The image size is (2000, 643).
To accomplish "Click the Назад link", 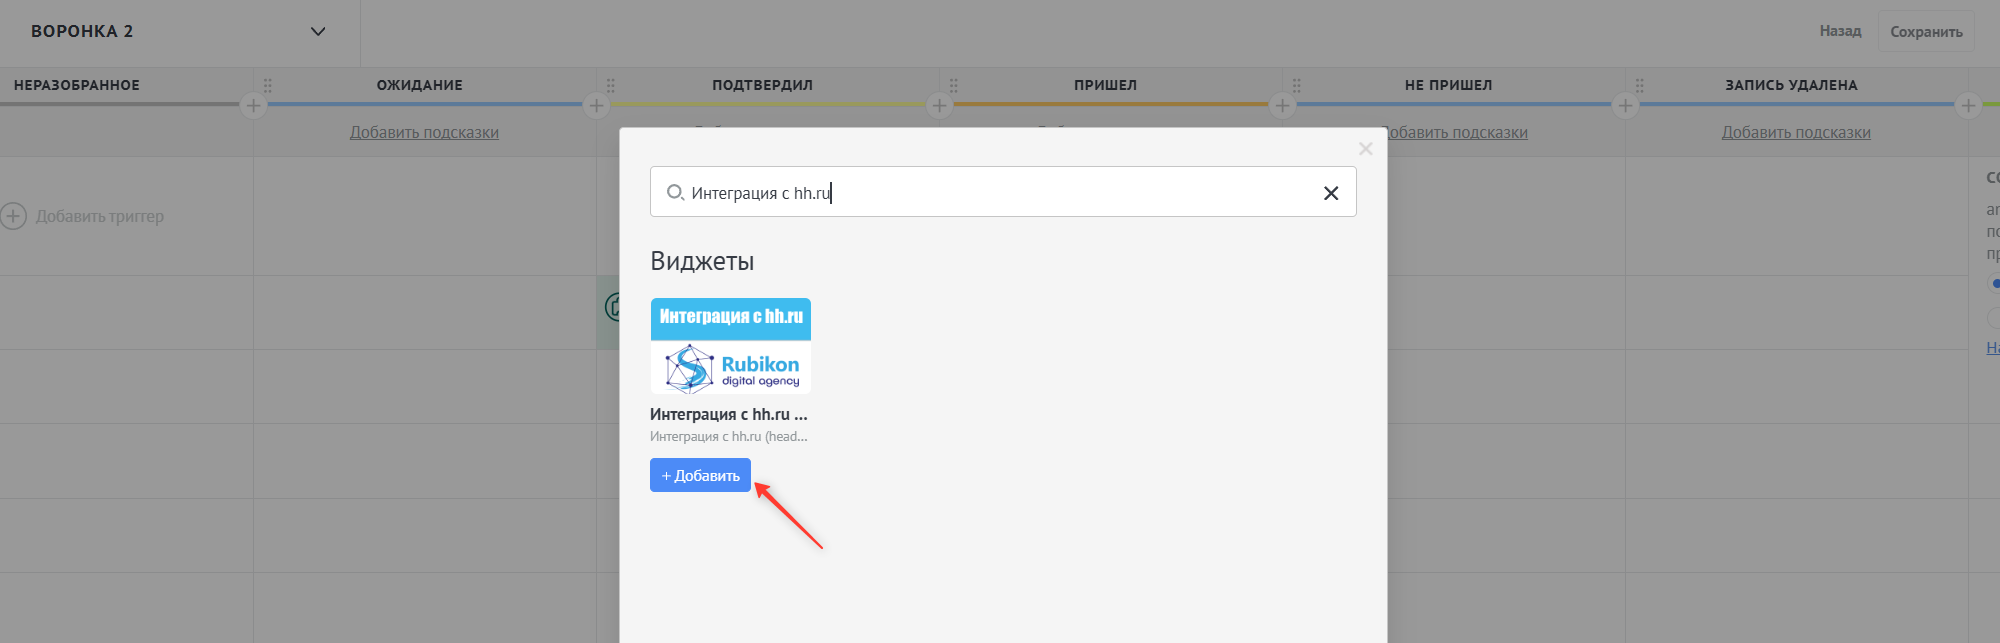I will click(x=1840, y=31).
